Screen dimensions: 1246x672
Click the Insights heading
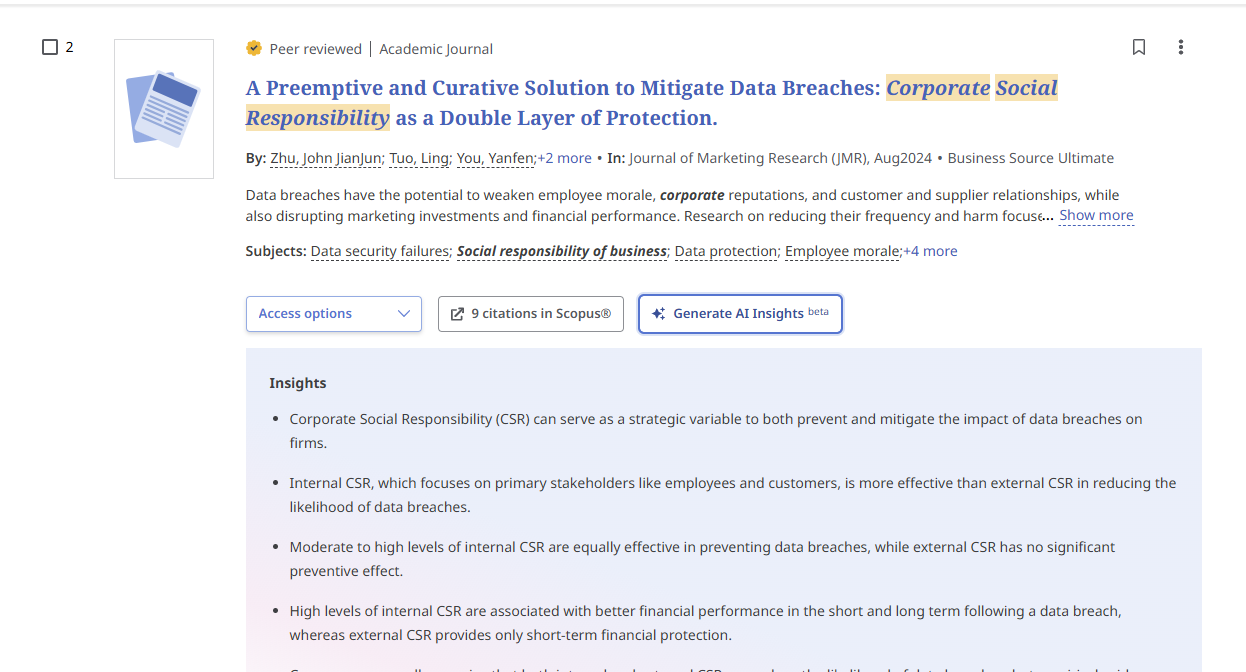click(x=298, y=383)
